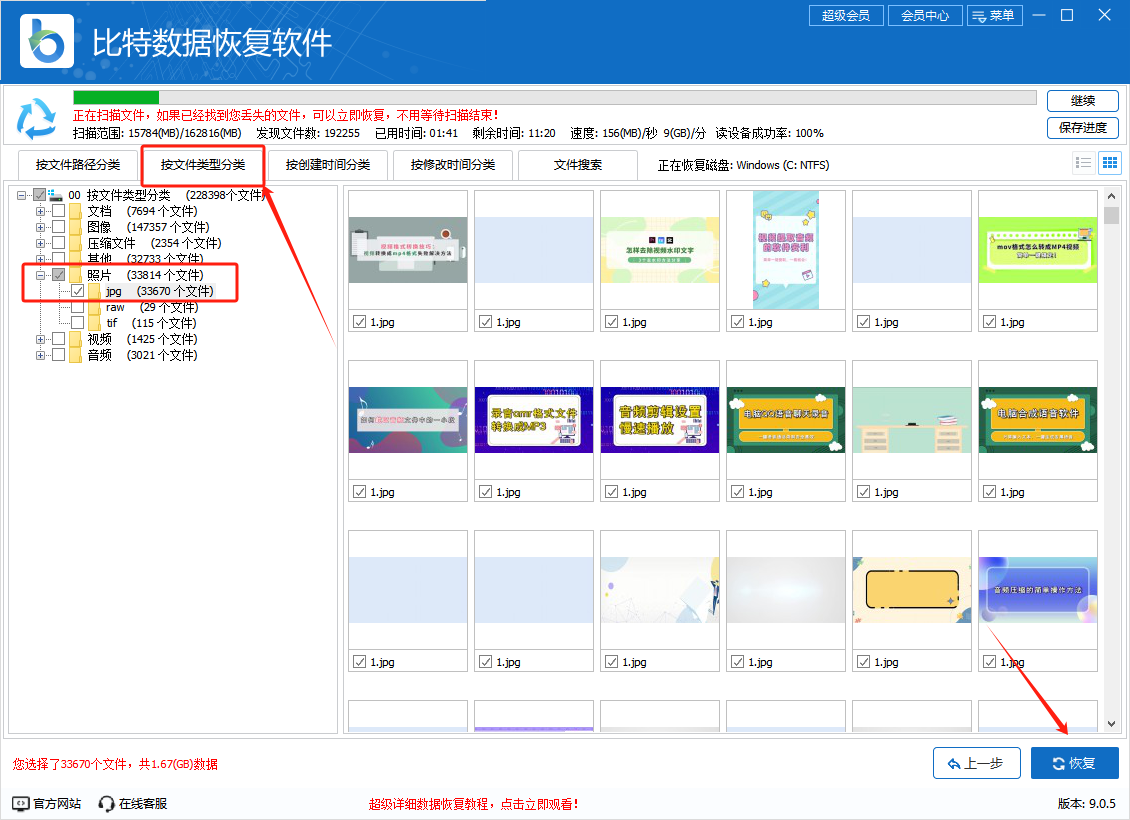Enable the 文档 category checkbox
1130x820 pixels.
tap(59, 211)
